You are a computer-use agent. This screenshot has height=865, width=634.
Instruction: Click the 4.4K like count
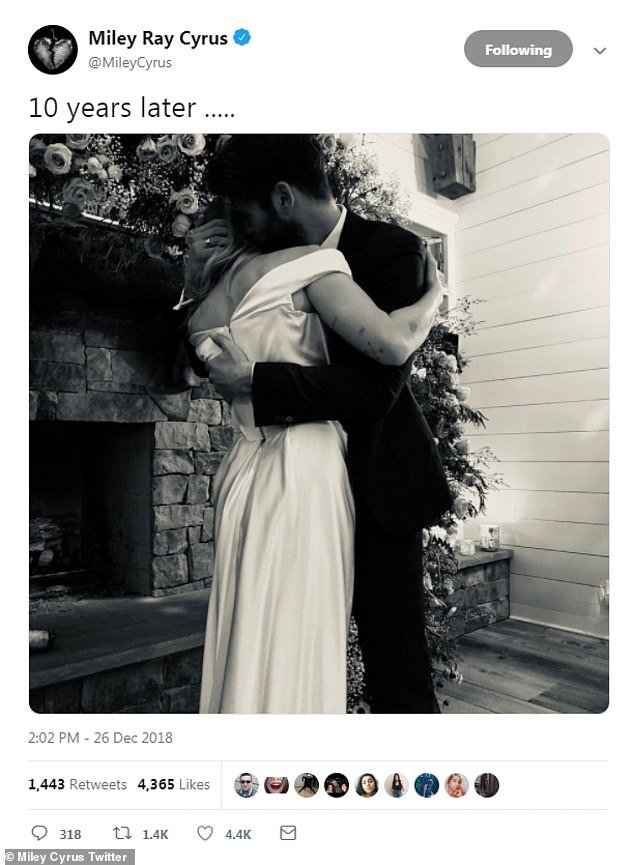pos(236,833)
